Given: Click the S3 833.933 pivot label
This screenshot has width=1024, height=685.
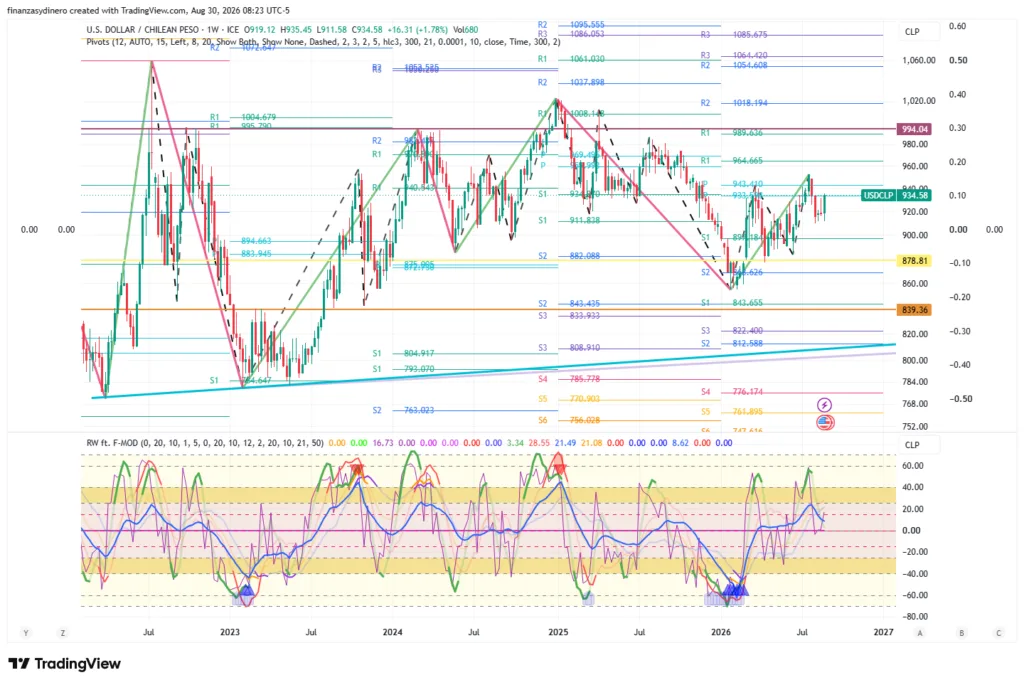Looking at the screenshot, I should (569, 315).
